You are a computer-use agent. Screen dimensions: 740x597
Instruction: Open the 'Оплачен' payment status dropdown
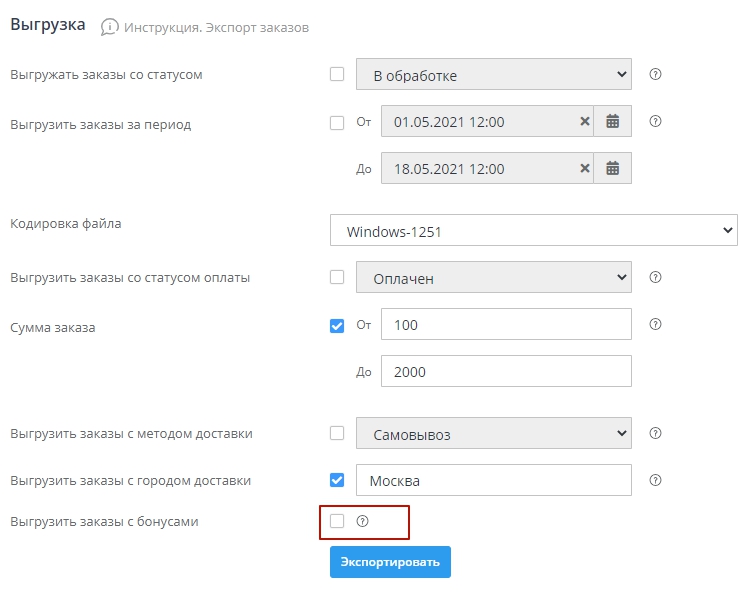[494, 277]
